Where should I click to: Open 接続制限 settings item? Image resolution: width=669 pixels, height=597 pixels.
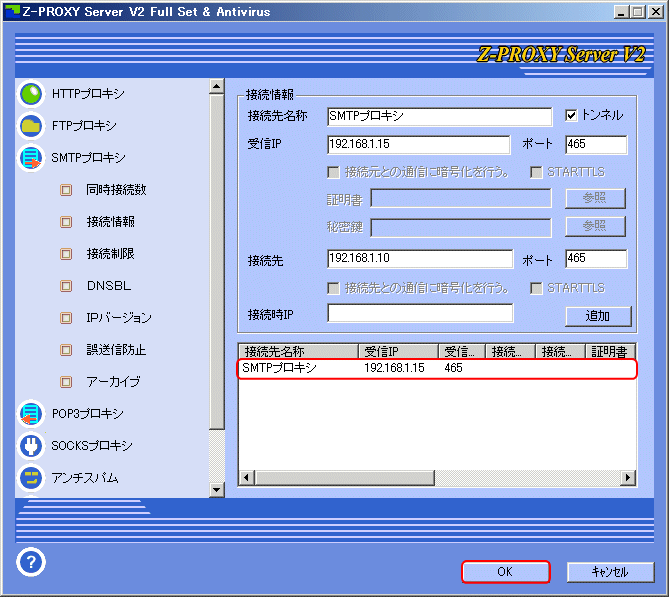click(111, 253)
